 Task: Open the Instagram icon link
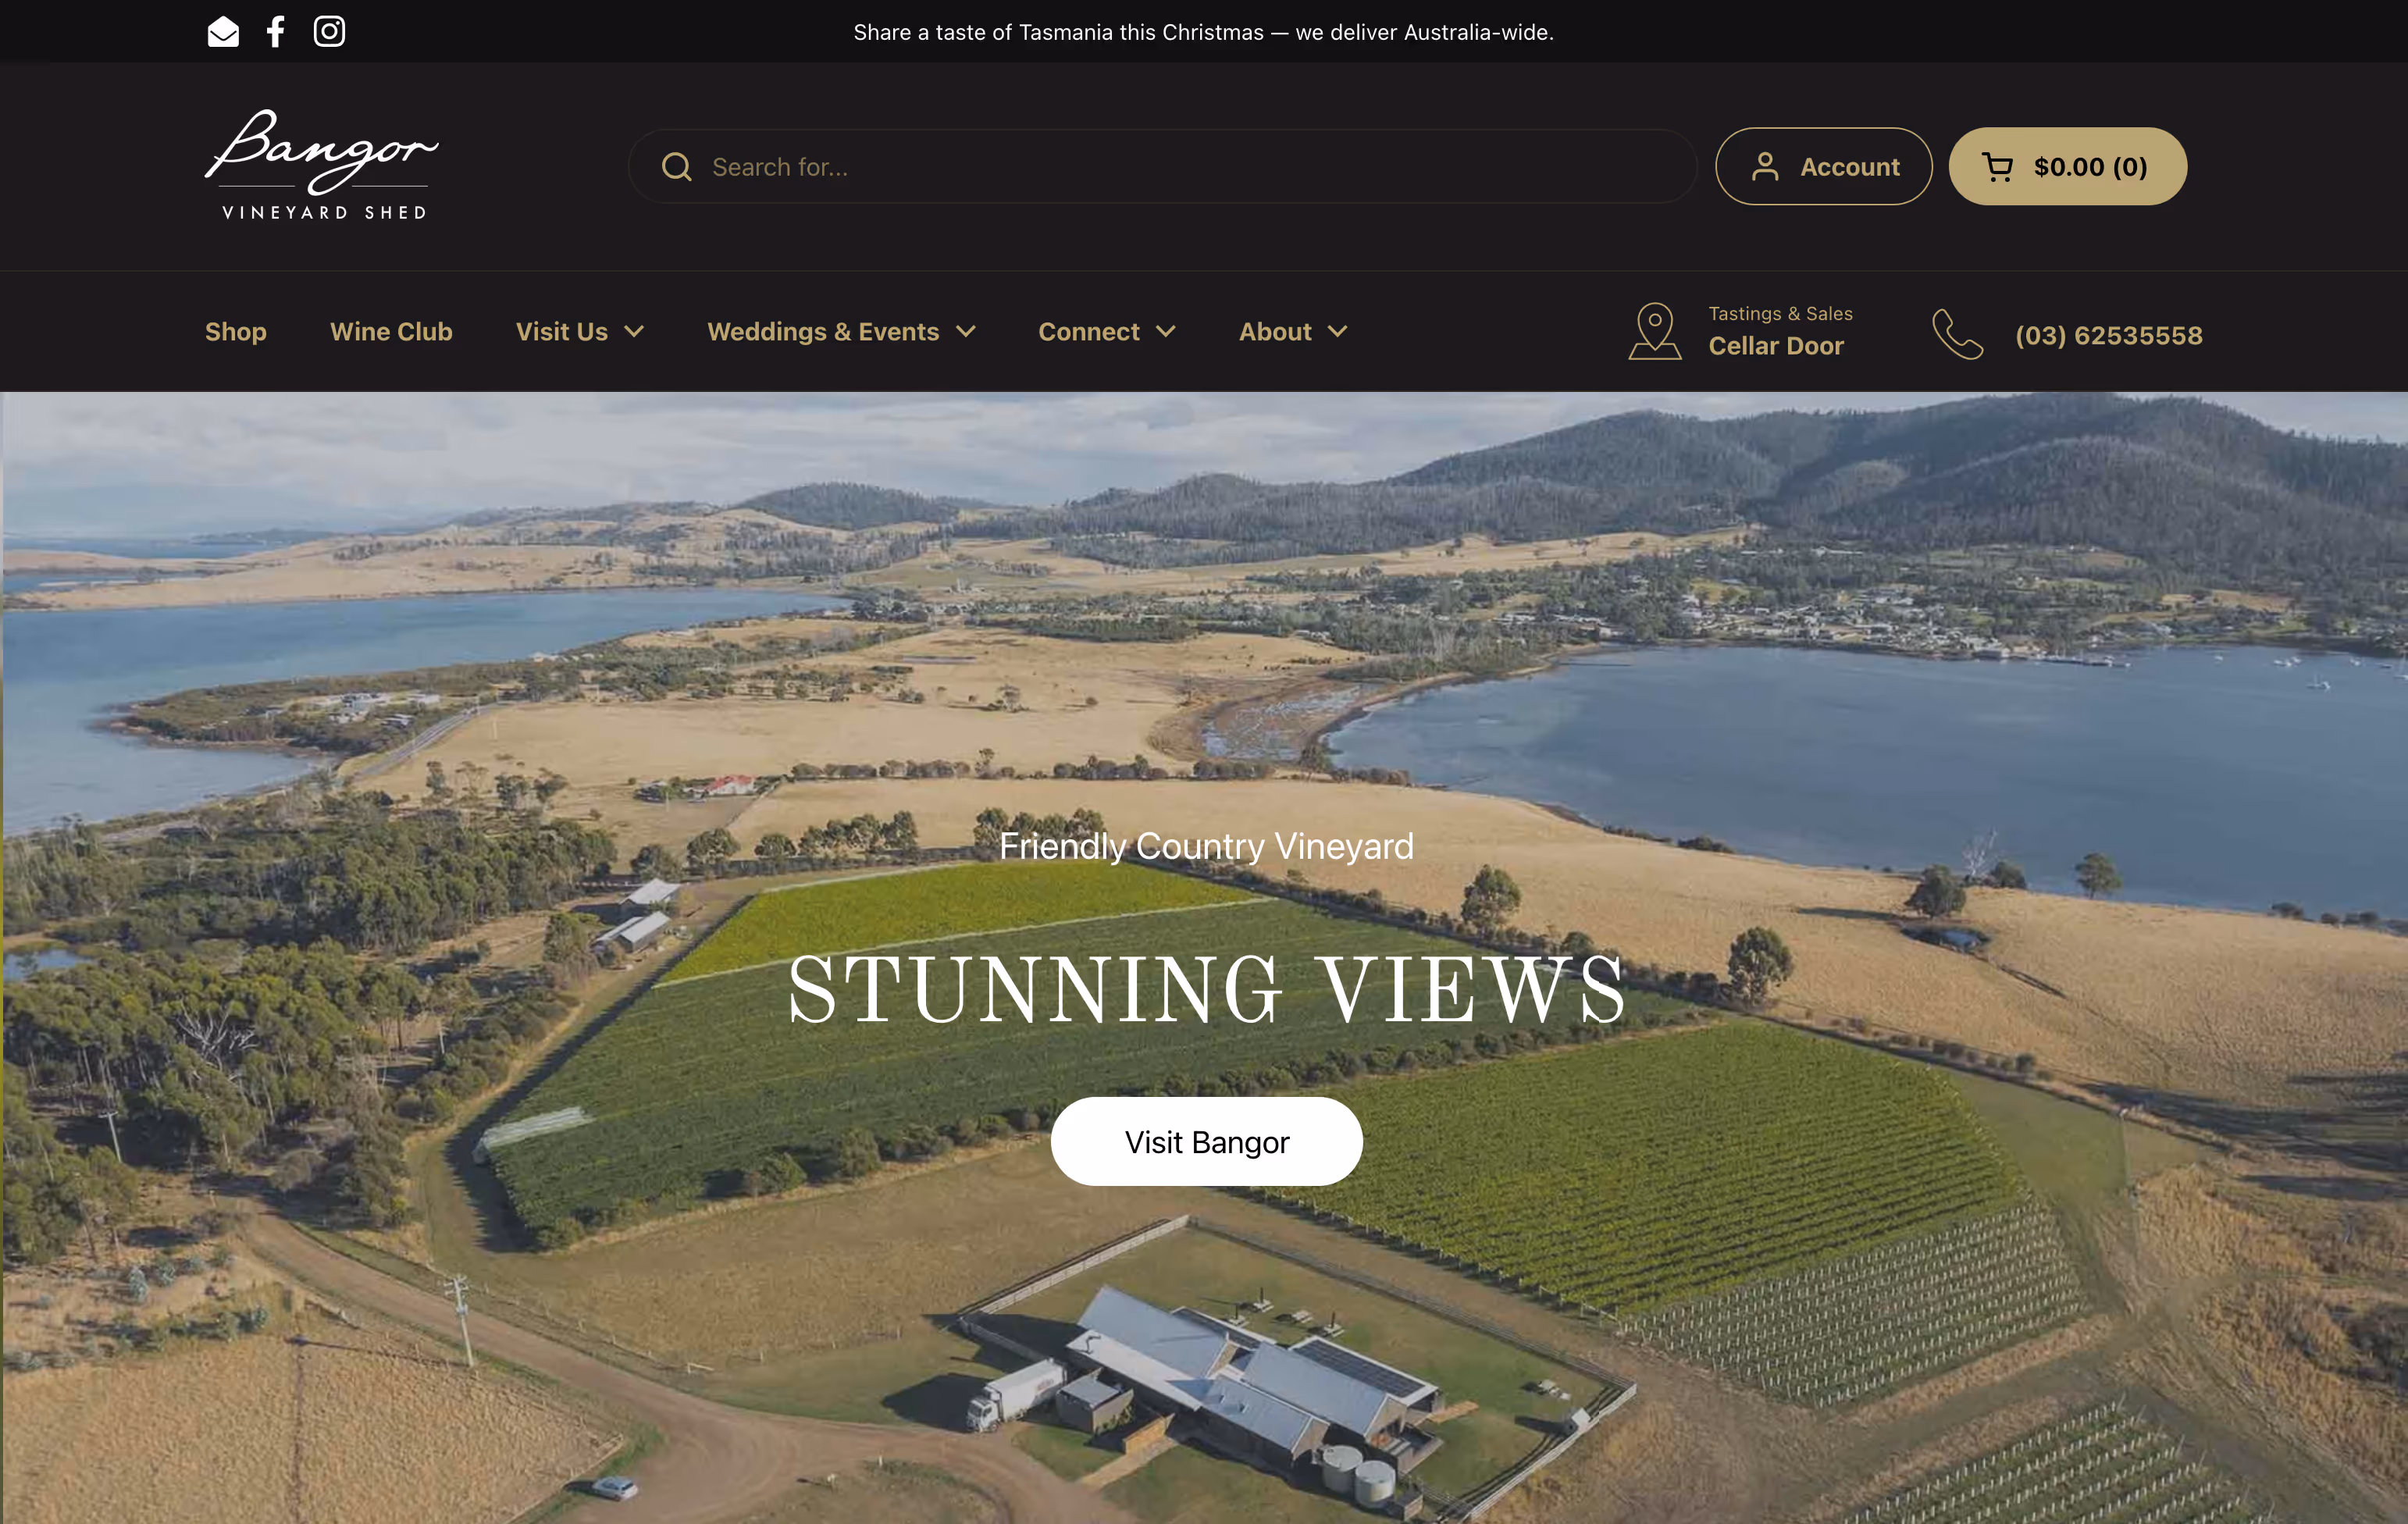pyautogui.click(x=329, y=32)
